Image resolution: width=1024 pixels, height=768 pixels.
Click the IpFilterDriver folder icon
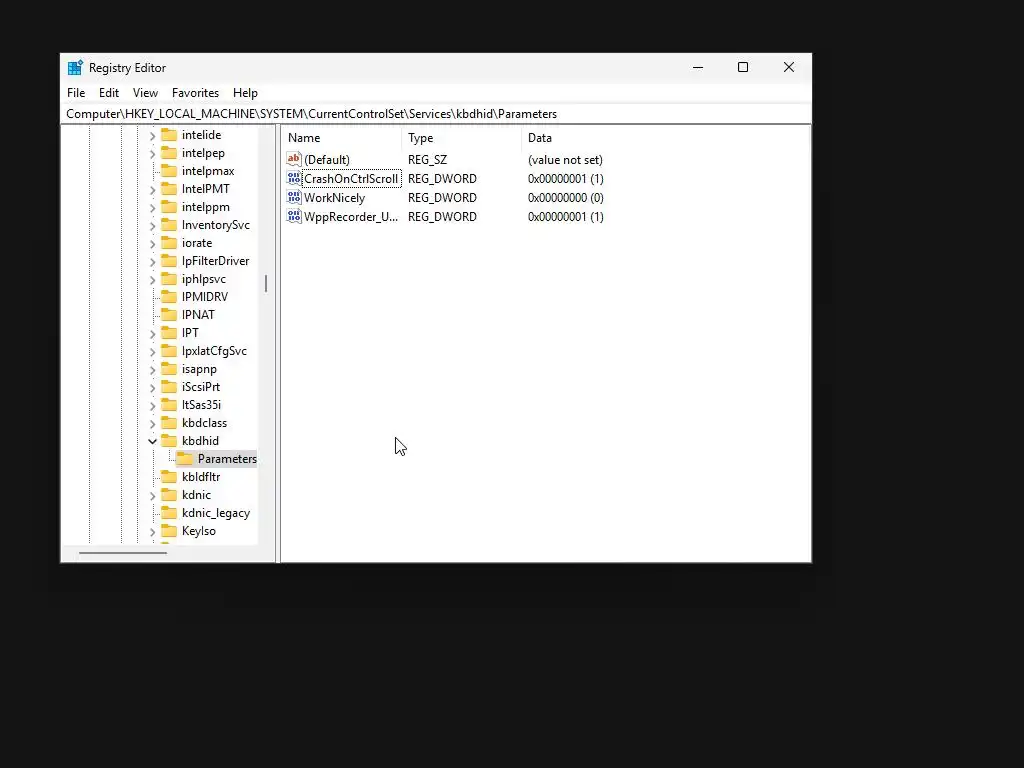point(169,261)
